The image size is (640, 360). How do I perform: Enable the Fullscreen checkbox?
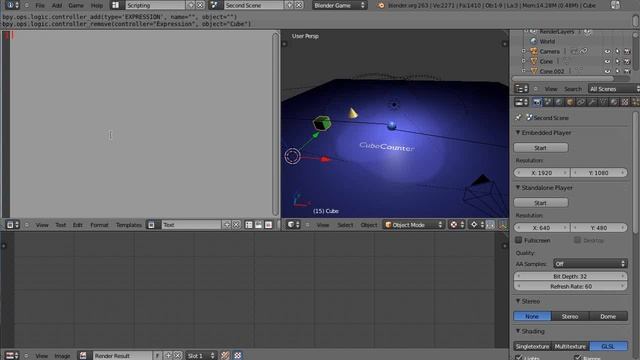519,240
